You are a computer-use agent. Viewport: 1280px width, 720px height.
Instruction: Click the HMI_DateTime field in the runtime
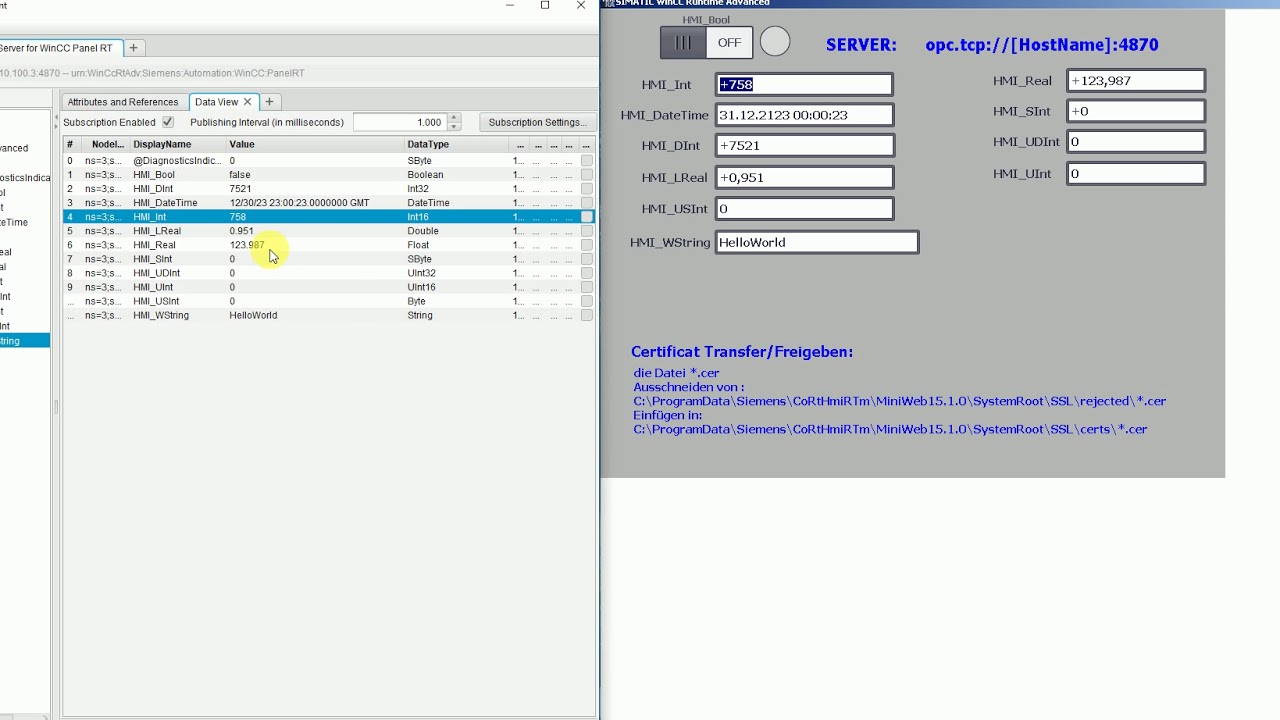coord(804,115)
